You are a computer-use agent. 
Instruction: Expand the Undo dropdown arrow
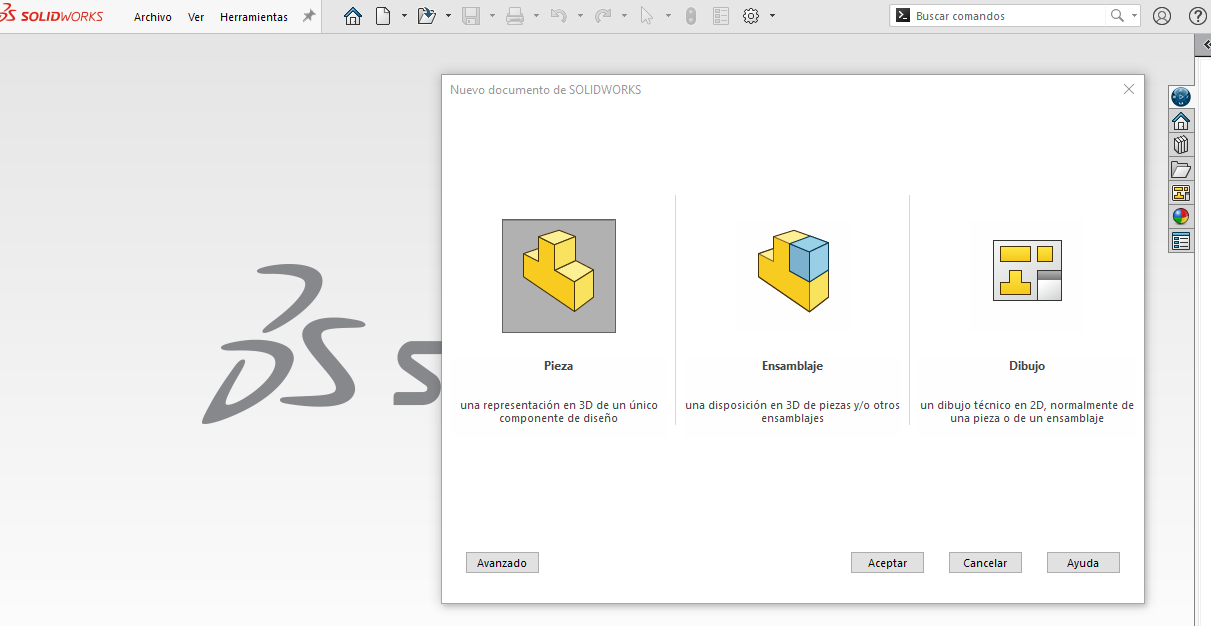pyautogui.click(x=579, y=16)
